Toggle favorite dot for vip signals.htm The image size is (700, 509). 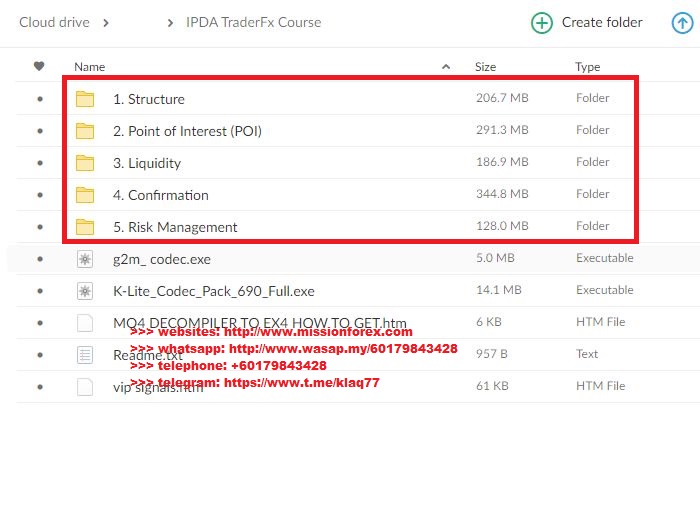40,387
